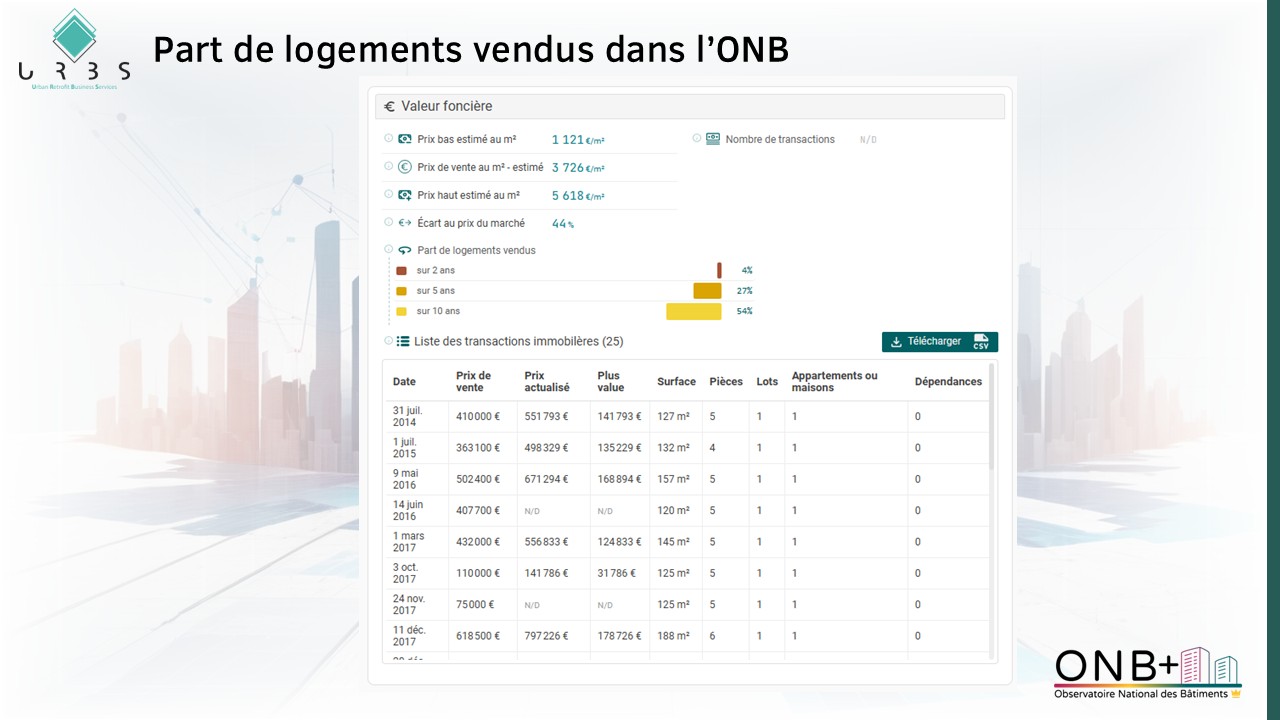Click the list icon beside Liste des transactions
The image size is (1280, 720).
pyautogui.click(x=403, y=341)
